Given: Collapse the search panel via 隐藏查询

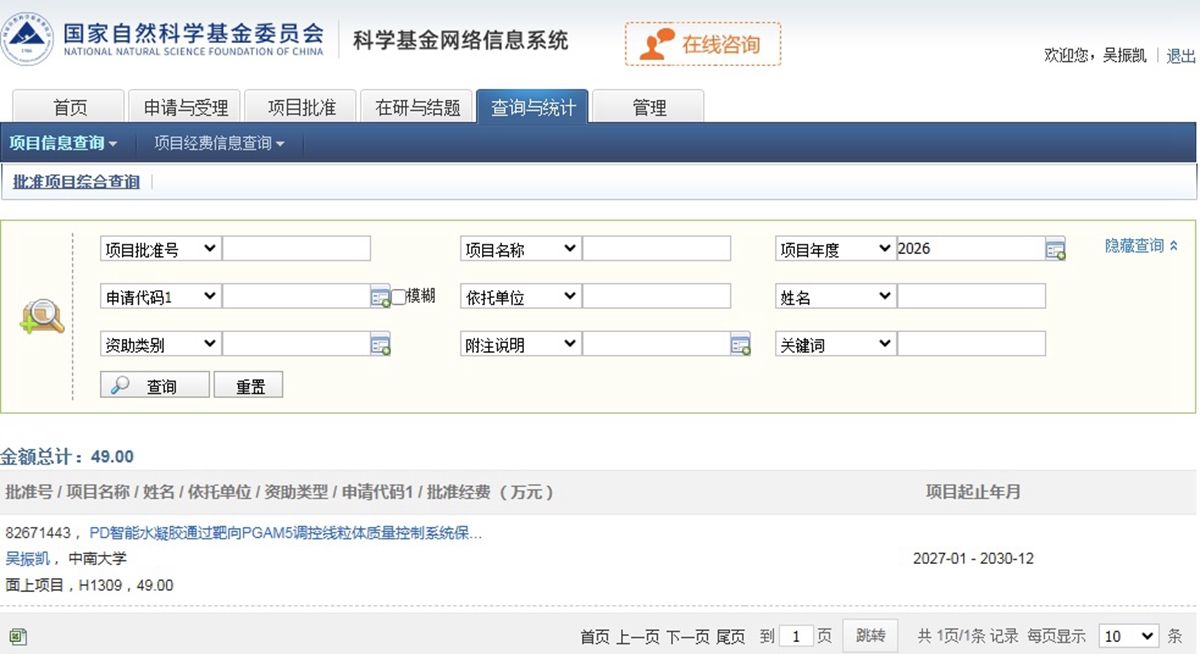Looking at the screenshot, I should tap(1141, 246).
